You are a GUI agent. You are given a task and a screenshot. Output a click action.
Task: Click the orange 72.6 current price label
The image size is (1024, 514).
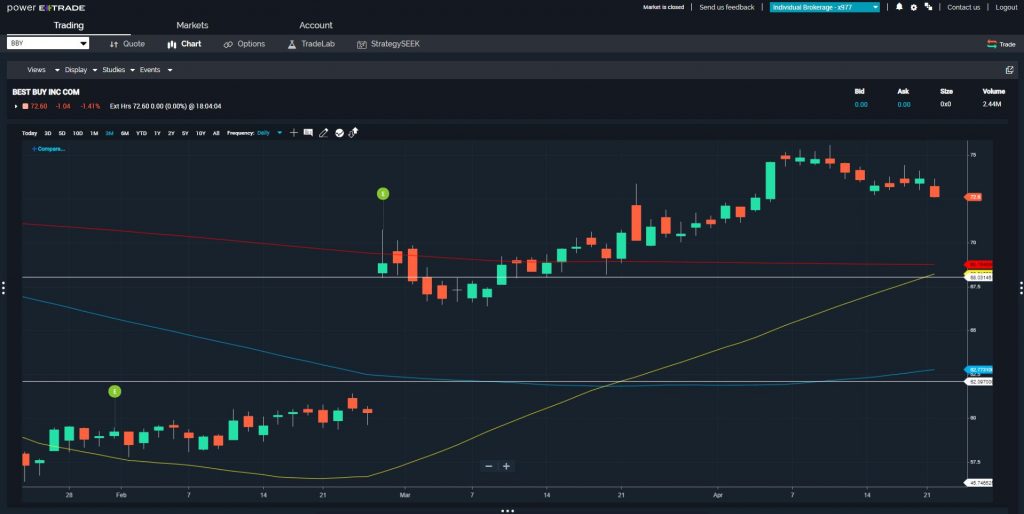click(974, 197)
